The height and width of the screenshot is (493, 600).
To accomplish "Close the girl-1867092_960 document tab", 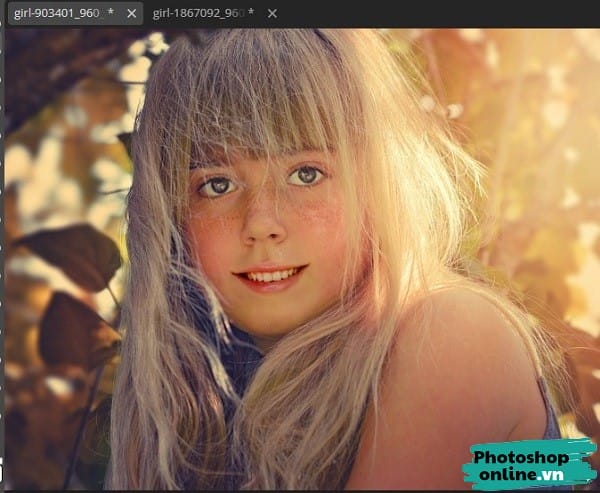I will (x=272, y=13).
